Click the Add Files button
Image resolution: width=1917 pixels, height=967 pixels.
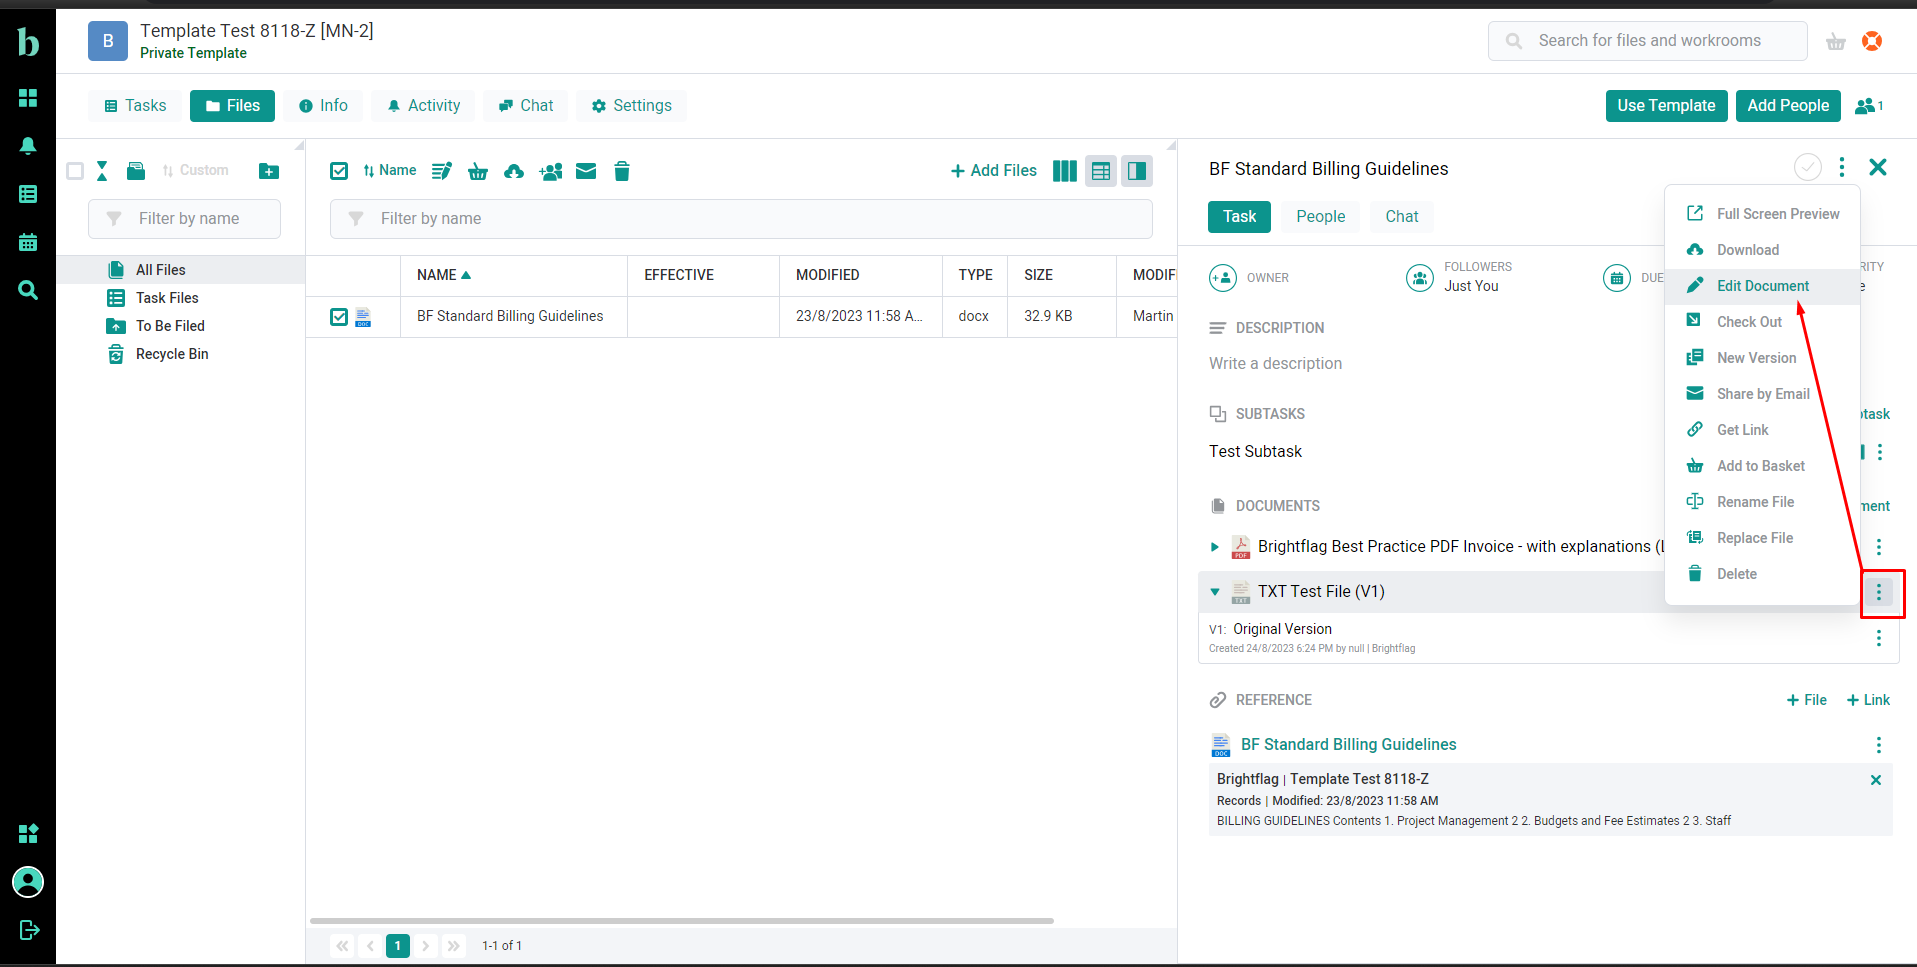point(993,171)
